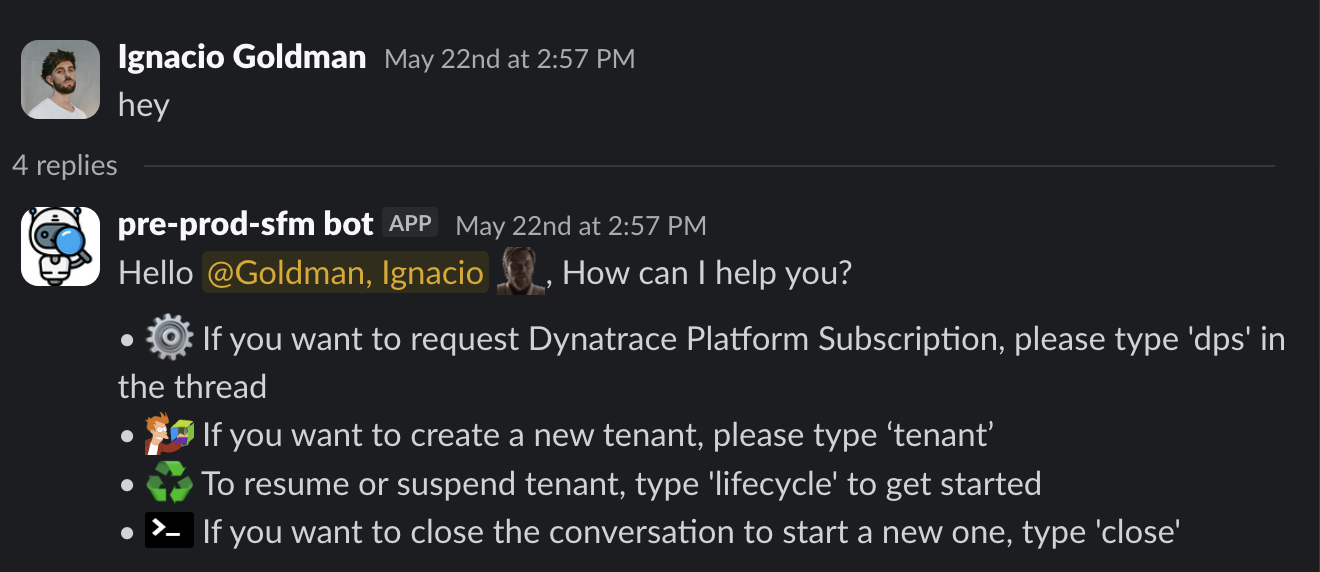1320x572 pixels.
Task: Click the 'hey' message text
Action: coord(144,104)
